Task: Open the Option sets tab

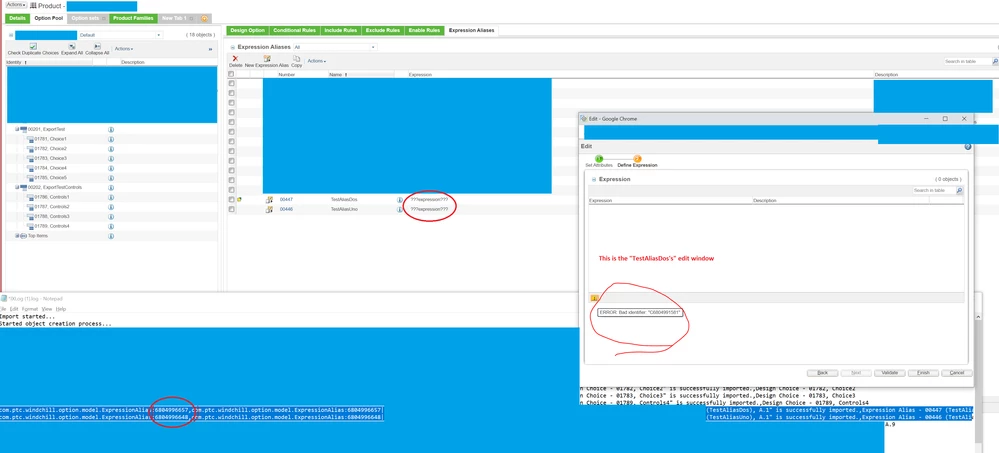Action: click(x=88, y=18)
